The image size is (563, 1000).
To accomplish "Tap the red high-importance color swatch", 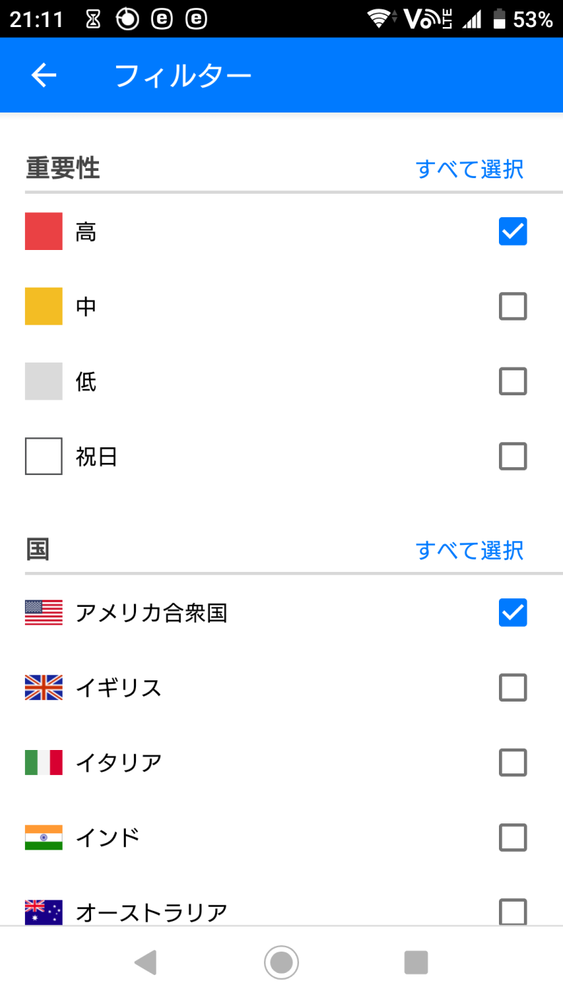I will click(x=43, y=231).
